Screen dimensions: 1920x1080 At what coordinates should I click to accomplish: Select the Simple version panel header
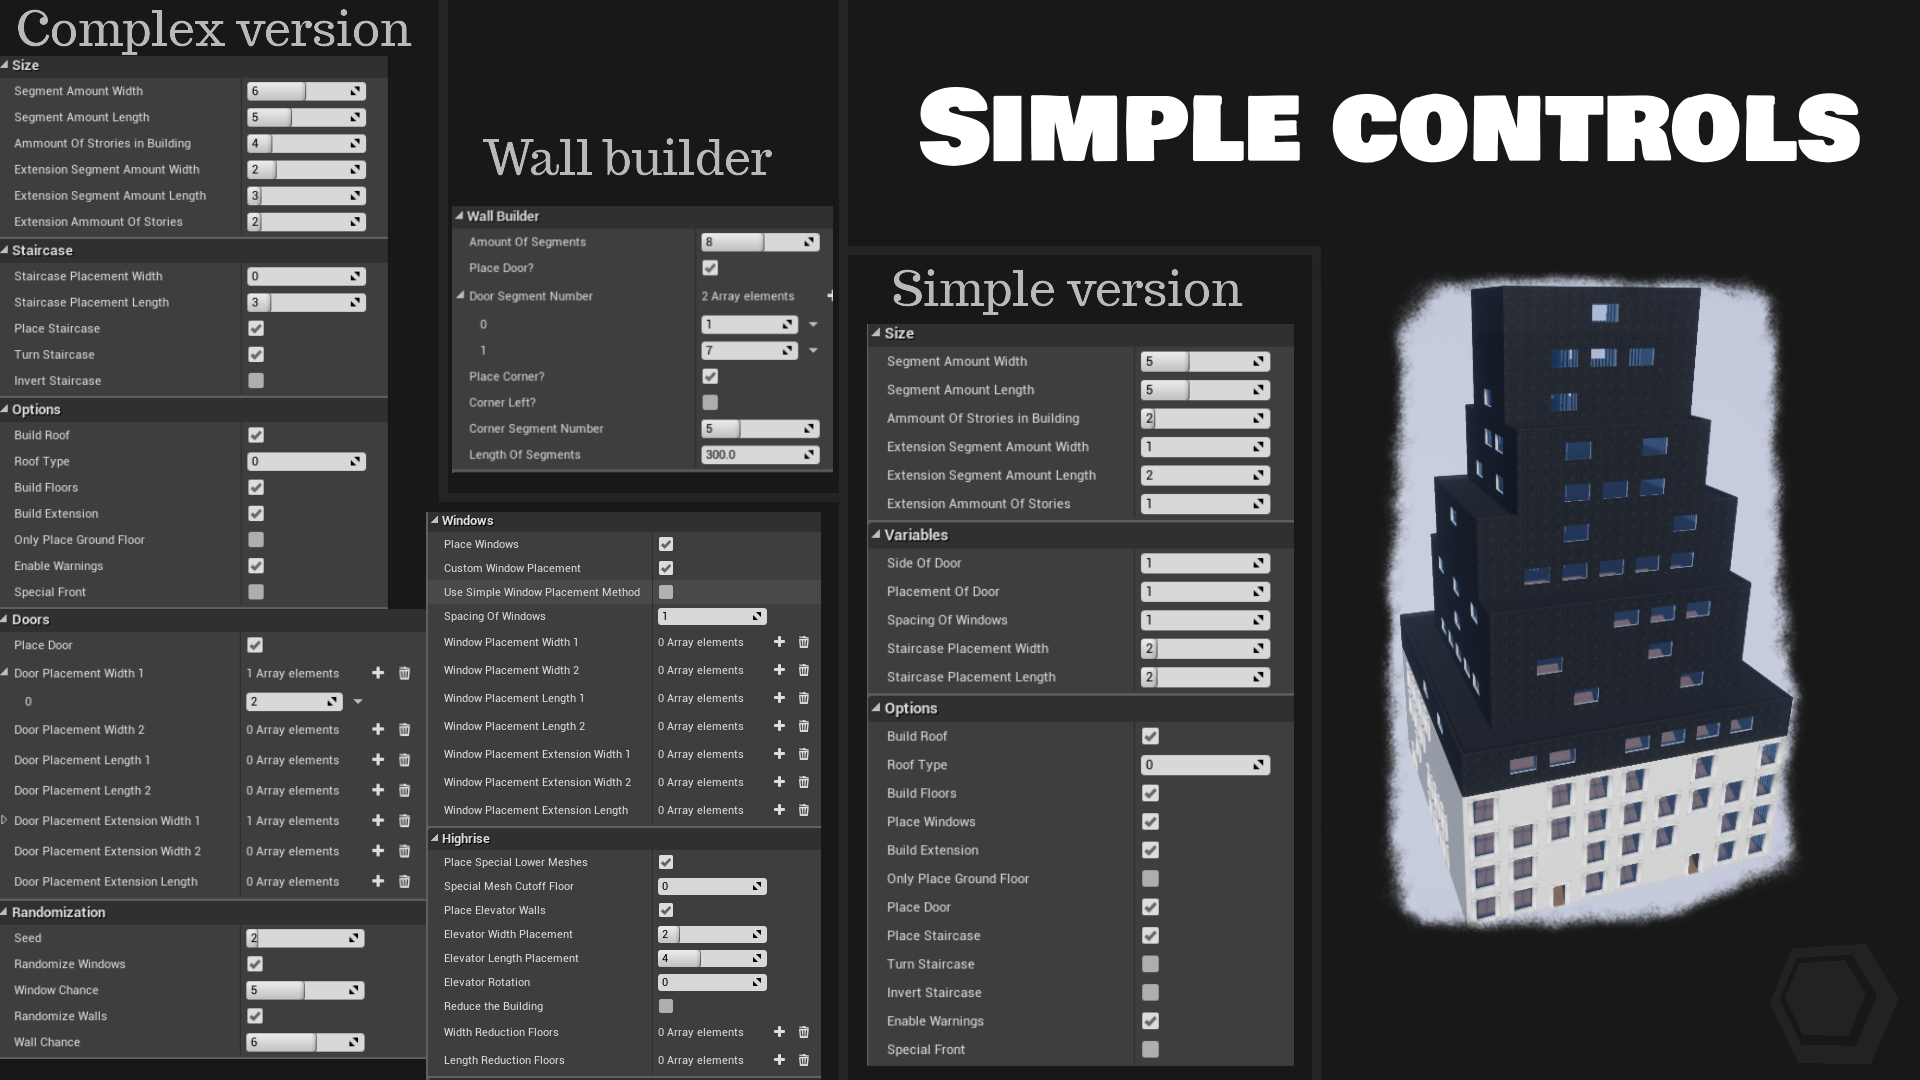click(1065, 289)
